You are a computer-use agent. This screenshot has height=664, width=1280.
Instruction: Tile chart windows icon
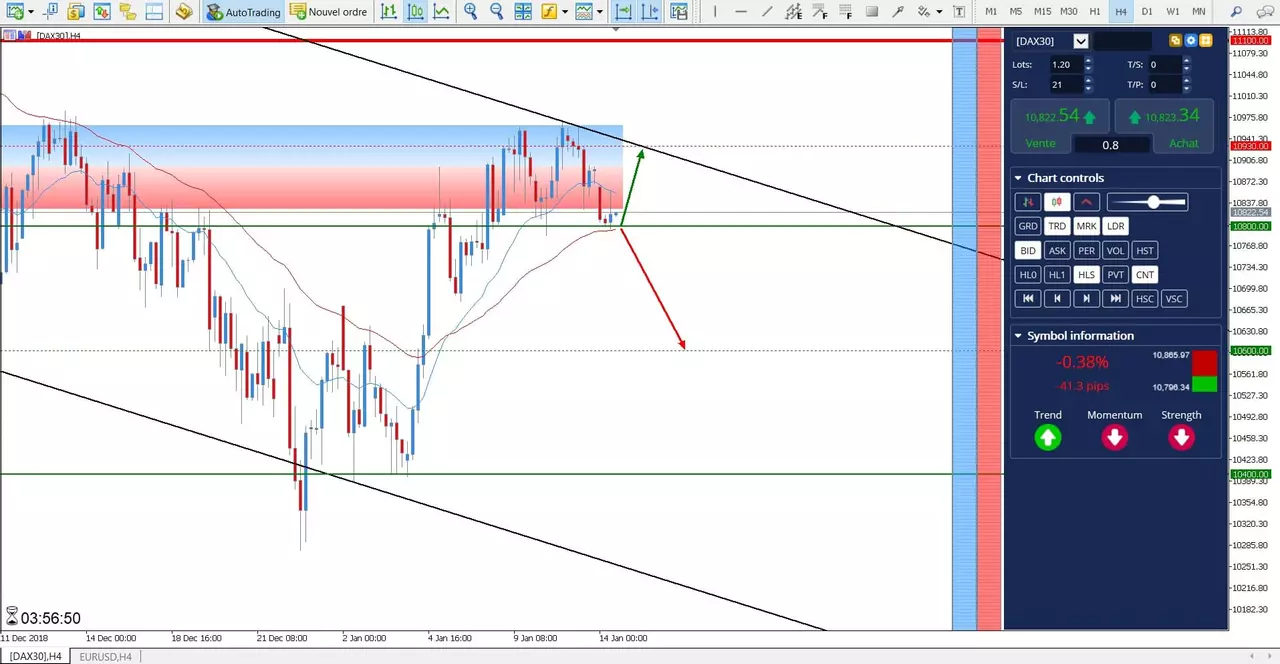coord(523,12)
